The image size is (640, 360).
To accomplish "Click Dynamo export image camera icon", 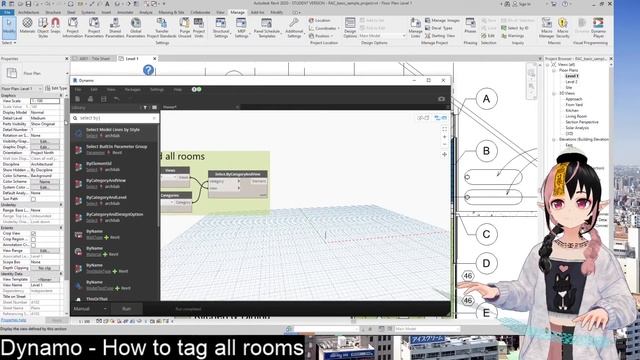I will tap(441, 99).
